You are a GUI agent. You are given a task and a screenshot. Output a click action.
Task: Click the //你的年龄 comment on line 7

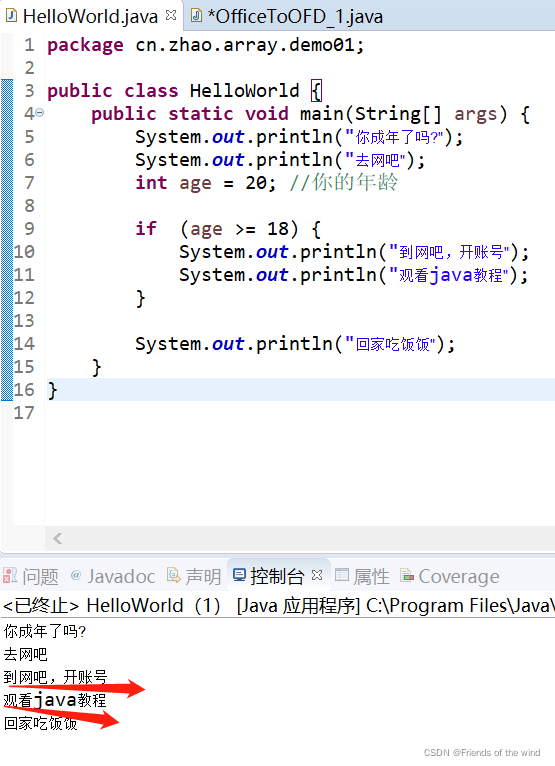pyautogui.click(x=343, y=183)
